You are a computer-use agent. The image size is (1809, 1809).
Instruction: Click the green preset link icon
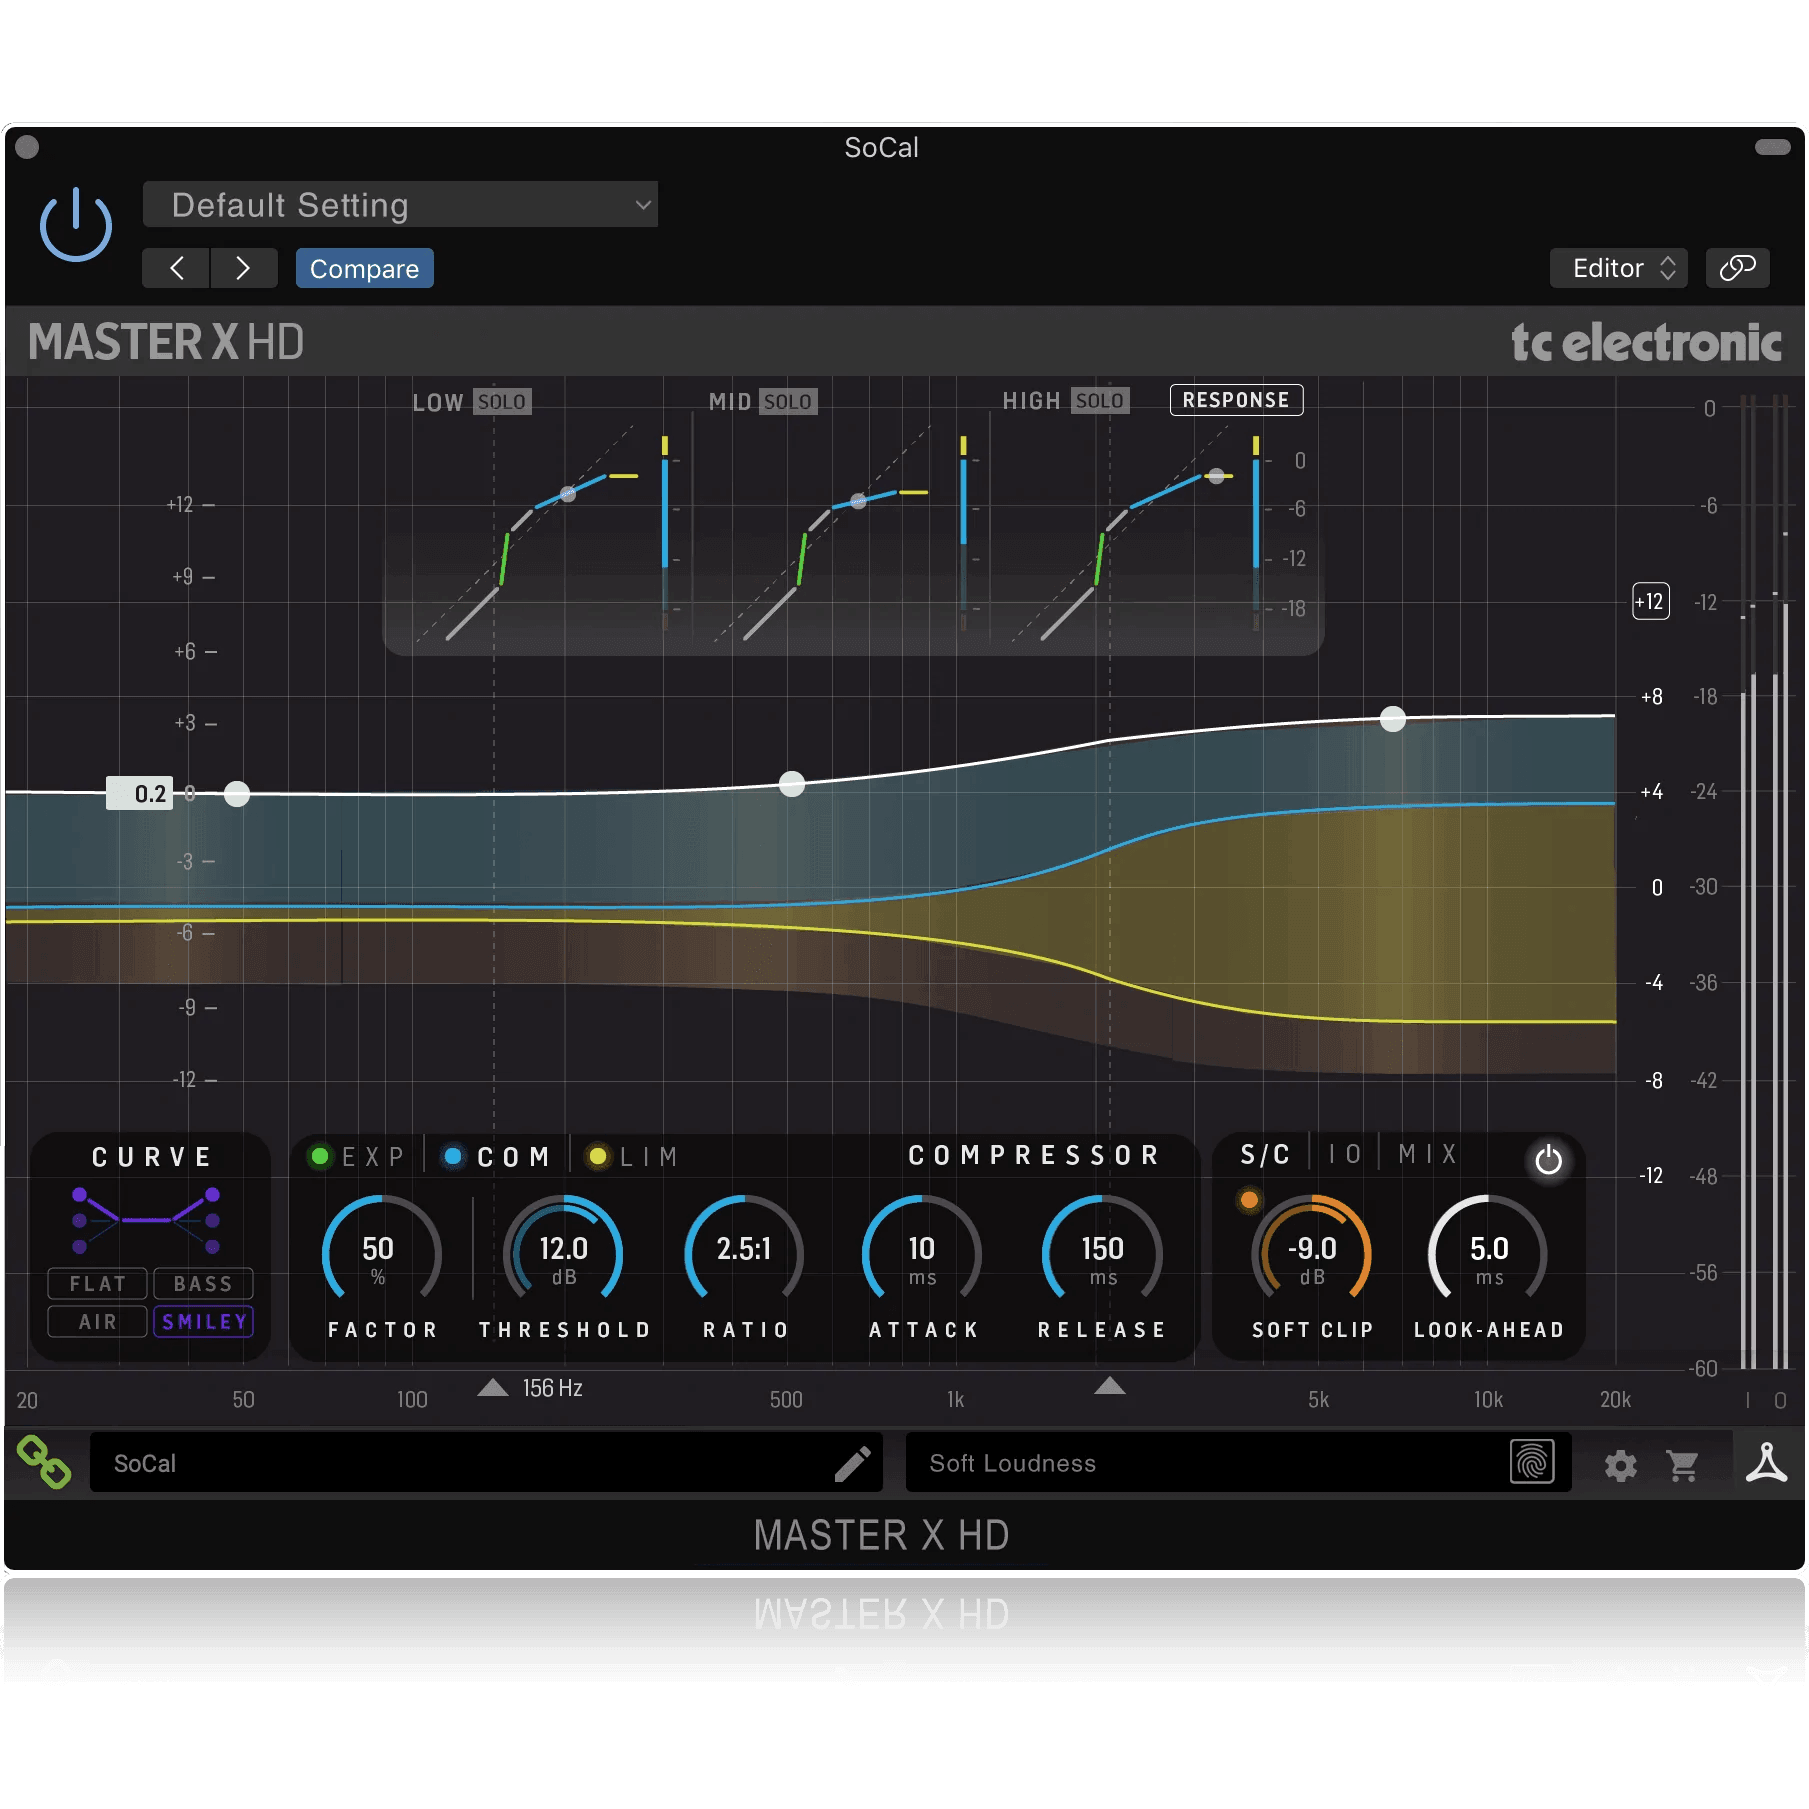45,1463
